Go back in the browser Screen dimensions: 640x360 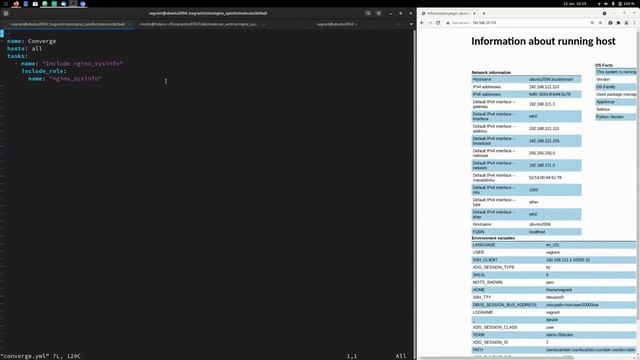pyautogui.click(x=422, y=23)
